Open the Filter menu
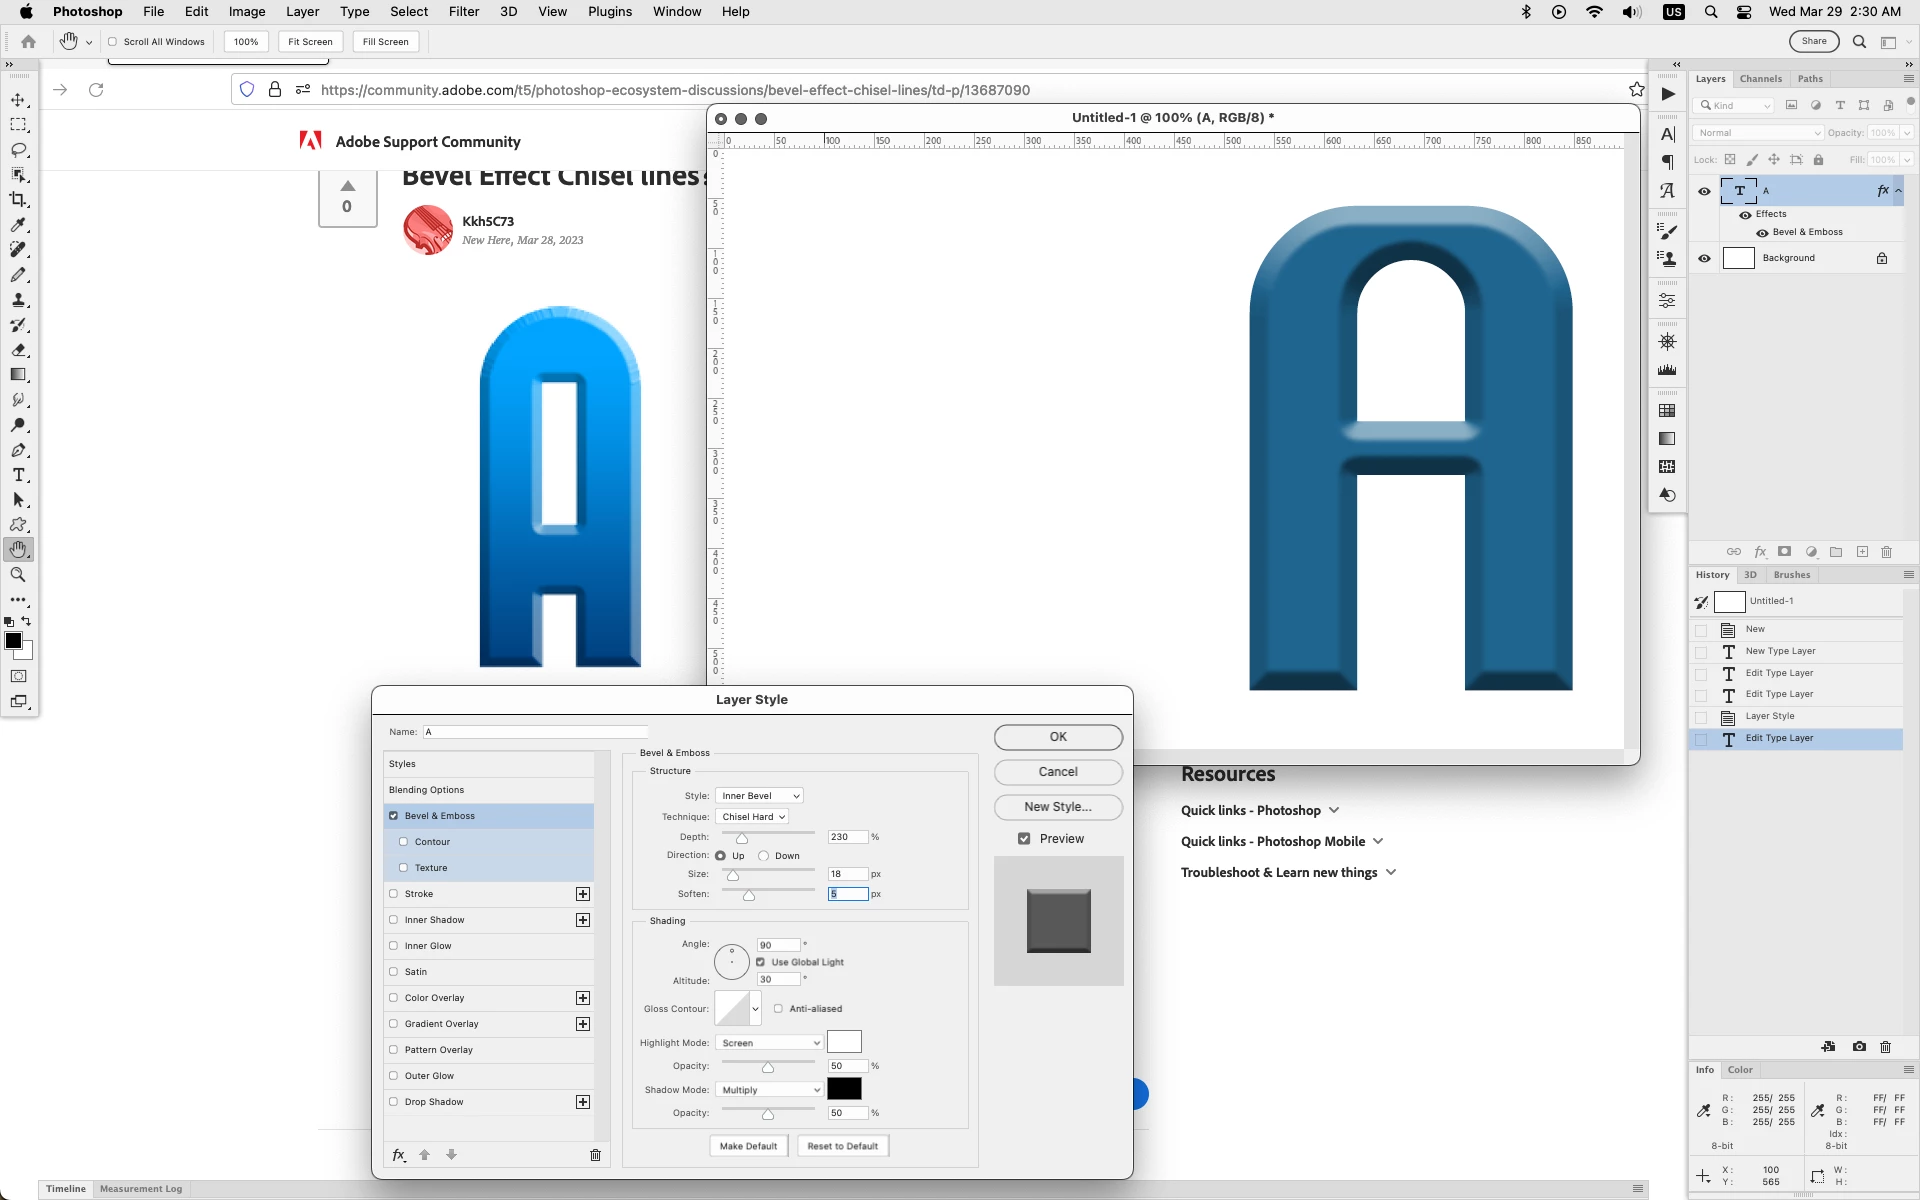 pos(463,12)
